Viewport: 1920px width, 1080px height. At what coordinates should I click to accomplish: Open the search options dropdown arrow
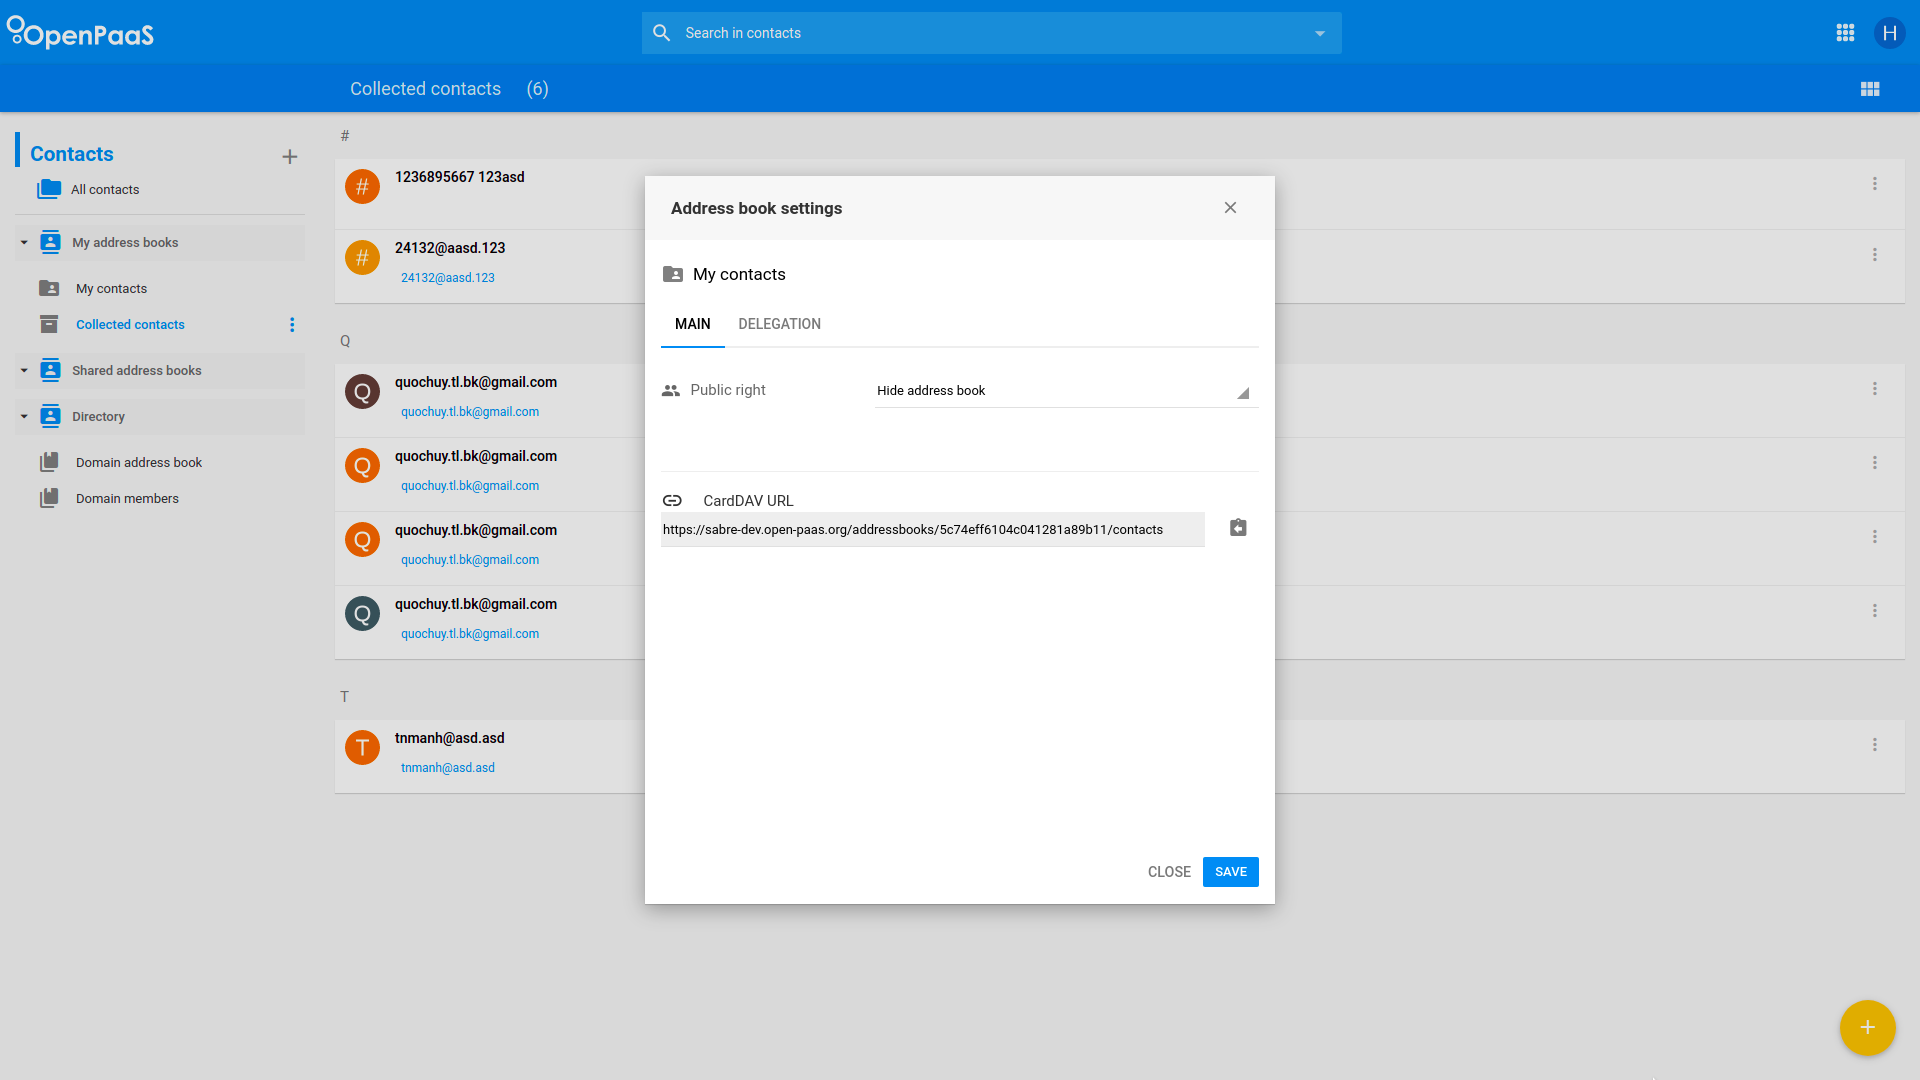(1320, 33)
